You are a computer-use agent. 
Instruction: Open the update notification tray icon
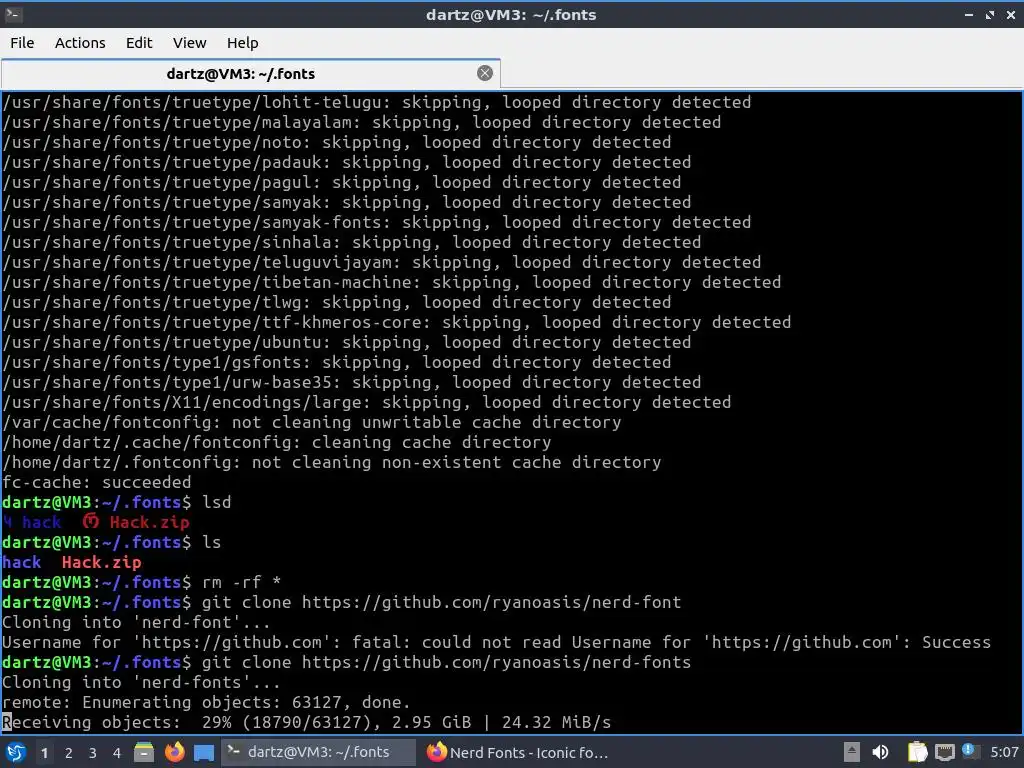pos(969,751)
